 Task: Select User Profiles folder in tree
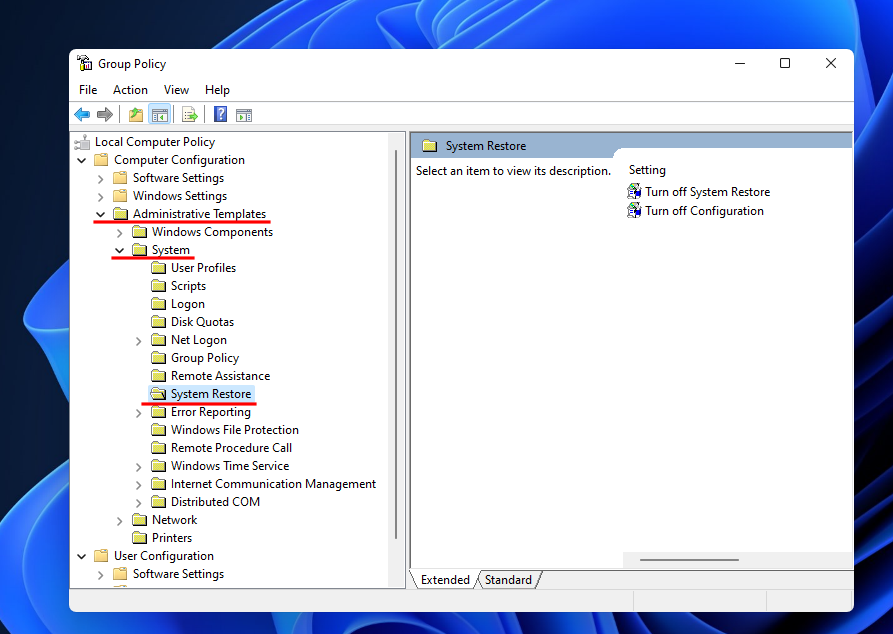point(203,268)
